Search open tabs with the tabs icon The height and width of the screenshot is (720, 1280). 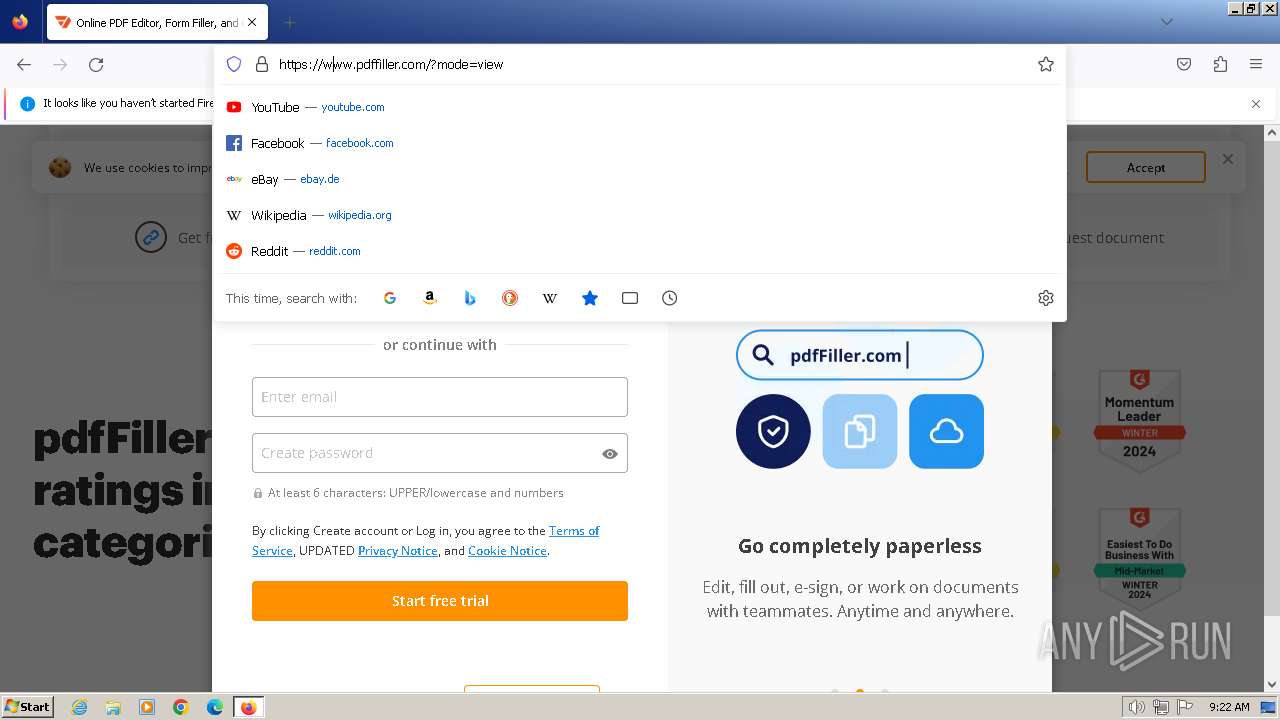tap(630, 298)
